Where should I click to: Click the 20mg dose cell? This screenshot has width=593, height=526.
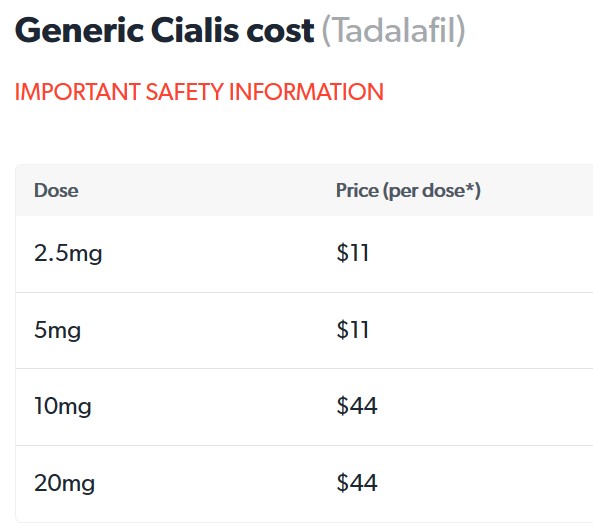64,483
